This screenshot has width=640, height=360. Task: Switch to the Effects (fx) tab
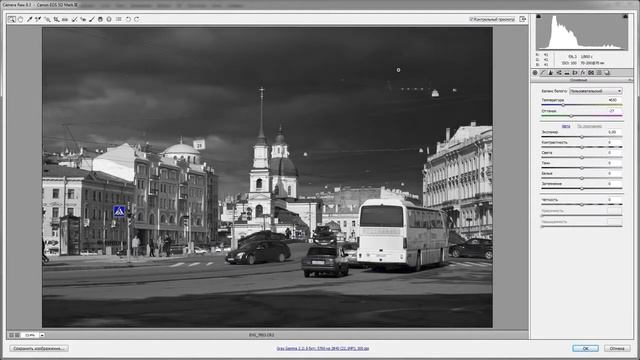tap(583, 73)
